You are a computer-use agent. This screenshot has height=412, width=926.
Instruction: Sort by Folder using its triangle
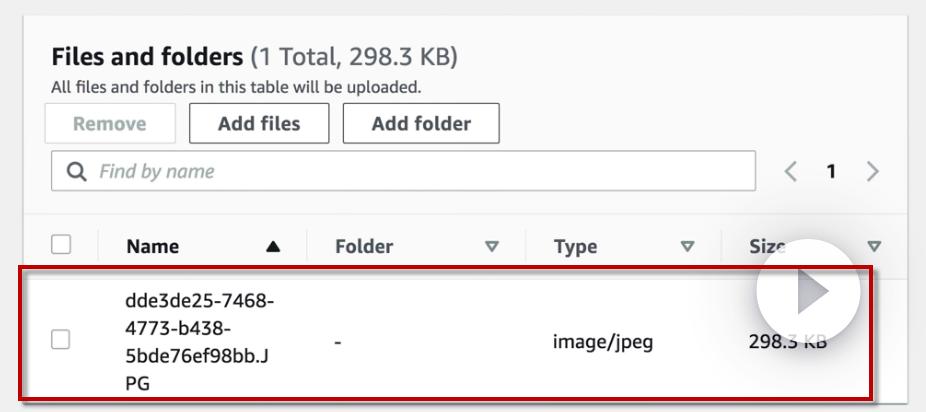490,247
